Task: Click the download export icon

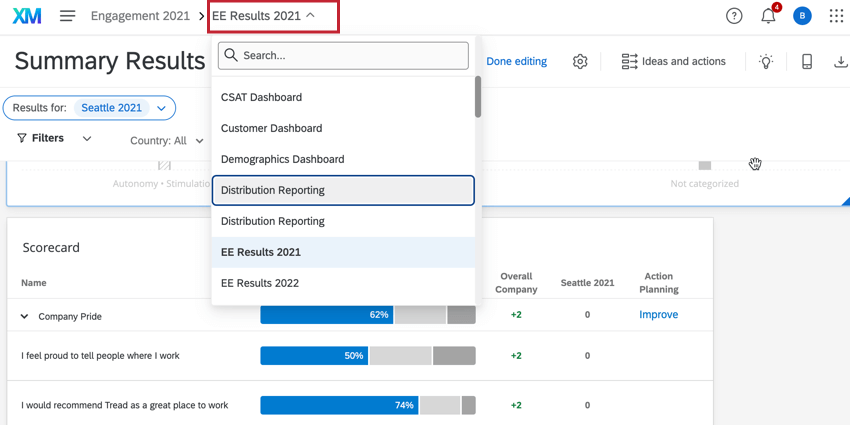Action: tap(840, 62)
